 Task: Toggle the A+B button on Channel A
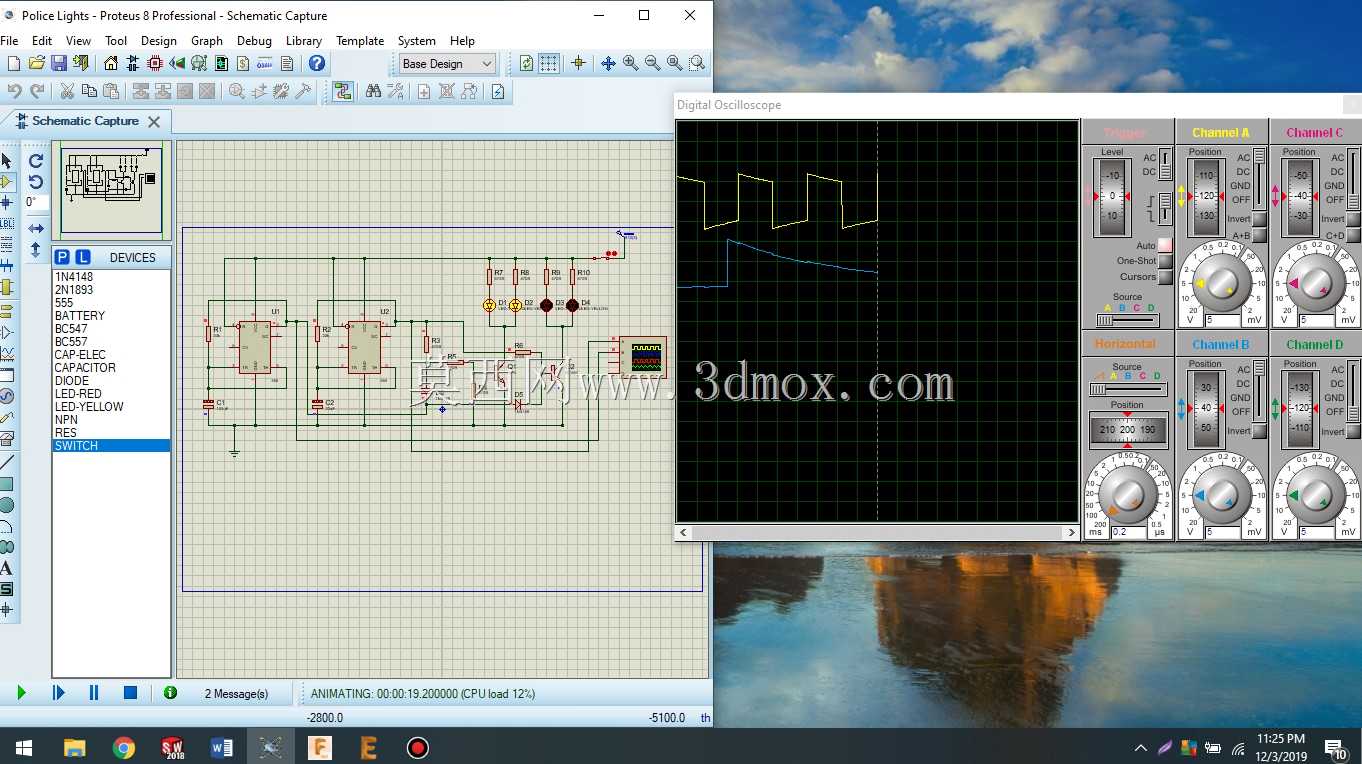click(1259, 236)
